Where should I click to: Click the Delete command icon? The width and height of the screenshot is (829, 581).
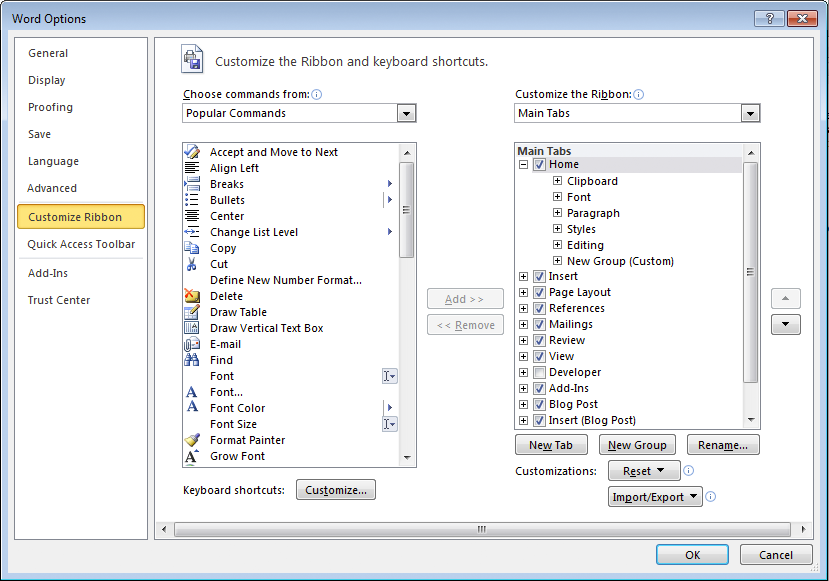coord(192,295)
